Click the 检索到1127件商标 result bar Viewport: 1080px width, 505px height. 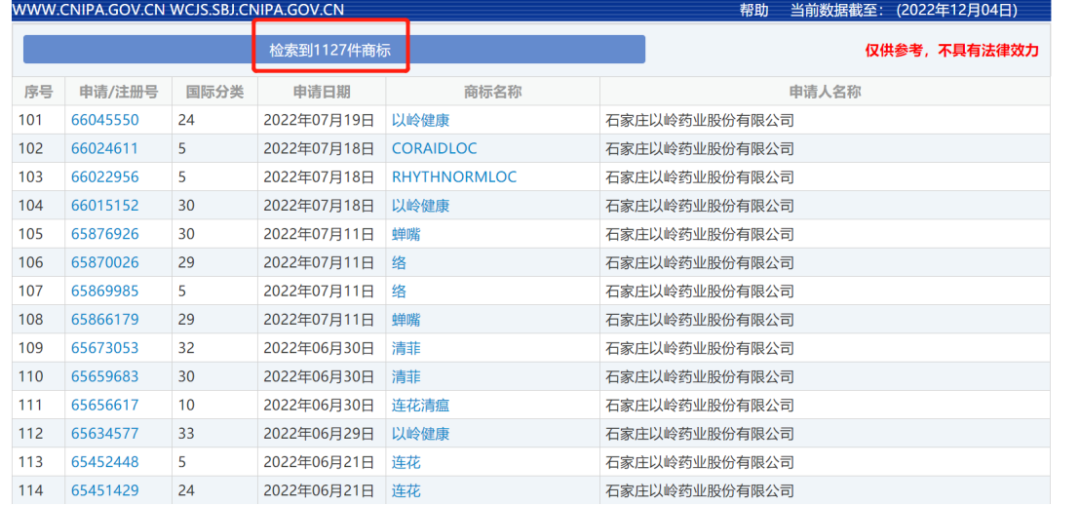(334, 50)
